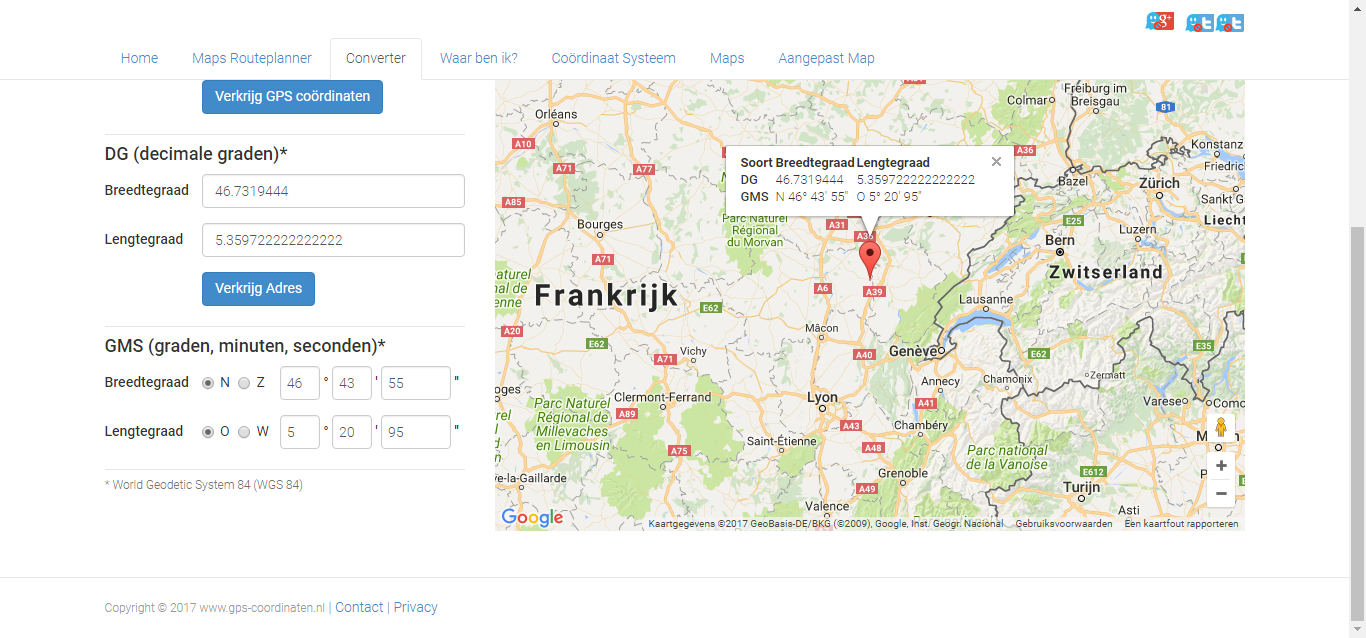Screen dimensions: 1366x638
Task: Click the Breedtegraad minutes field showing 43
Action: (x=352, y=383)
